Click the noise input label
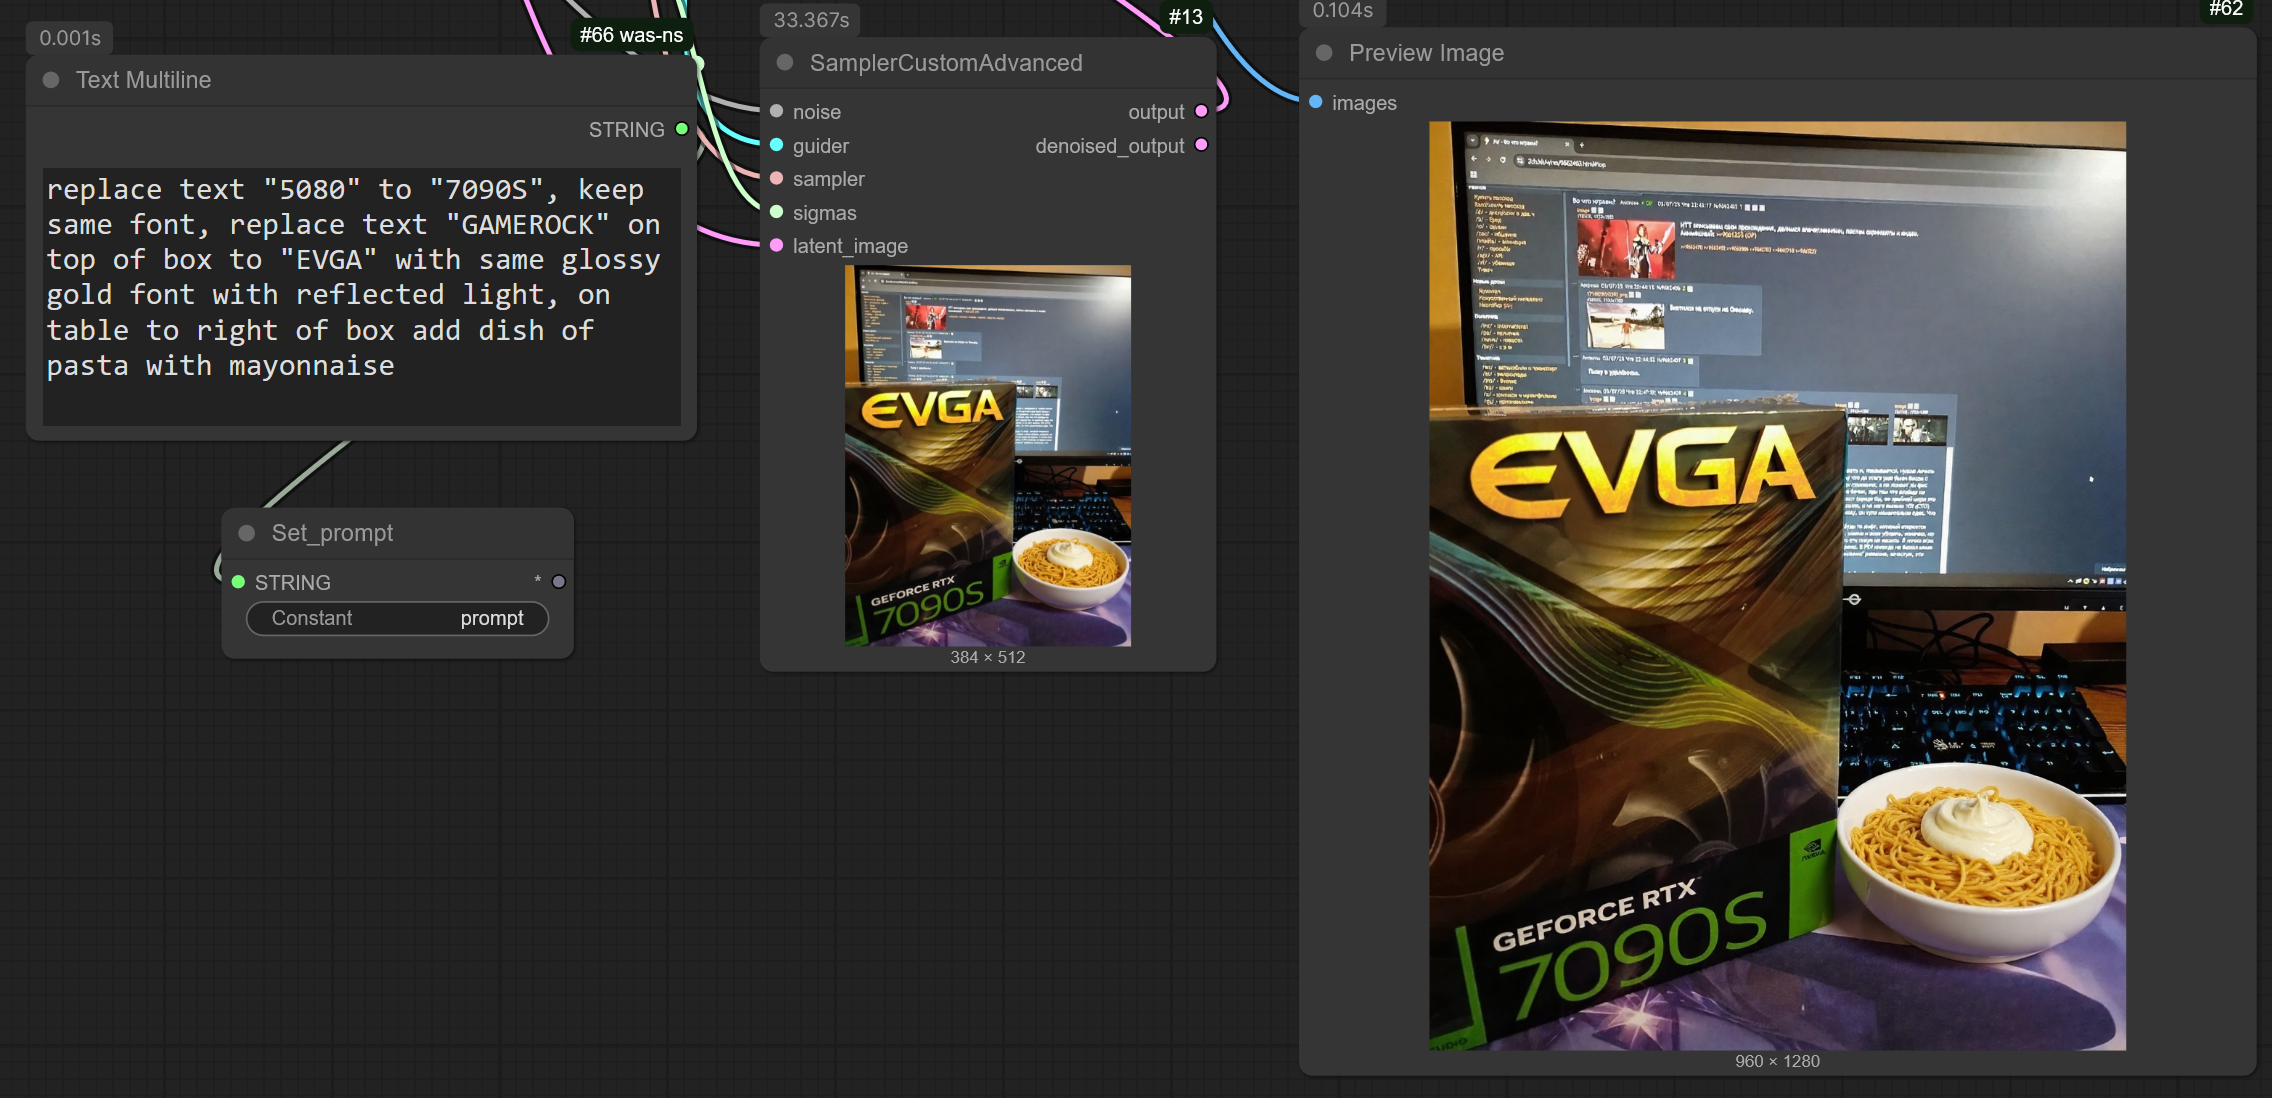This screenshot has width=2272, height=1098. pos(817,112)
